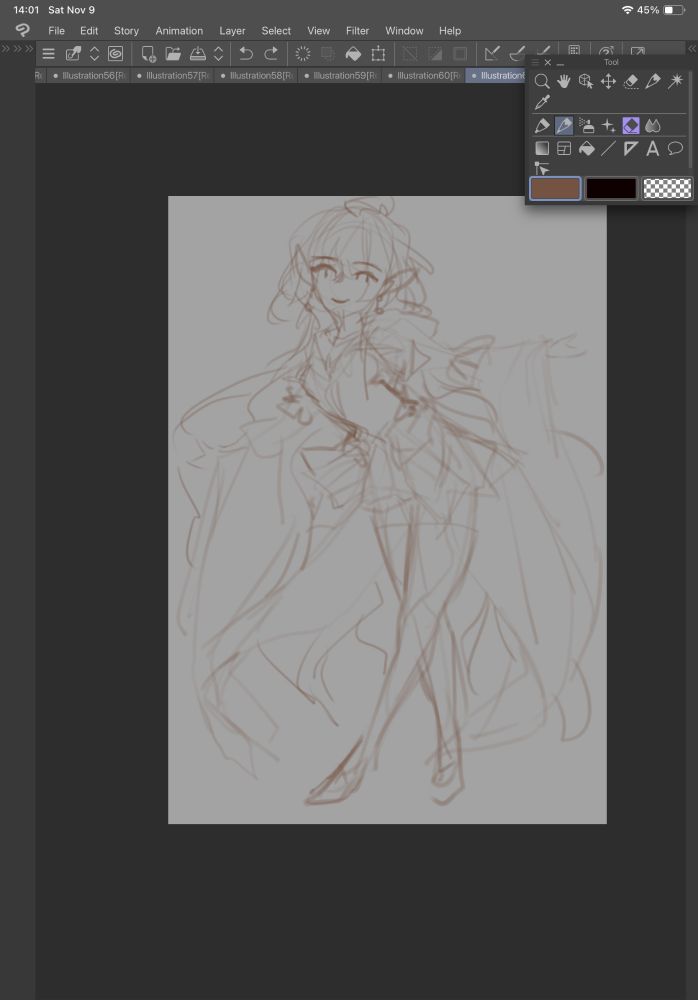
Task: Expand chevrons next to the Save icon
Action: [x=218, y=54]
